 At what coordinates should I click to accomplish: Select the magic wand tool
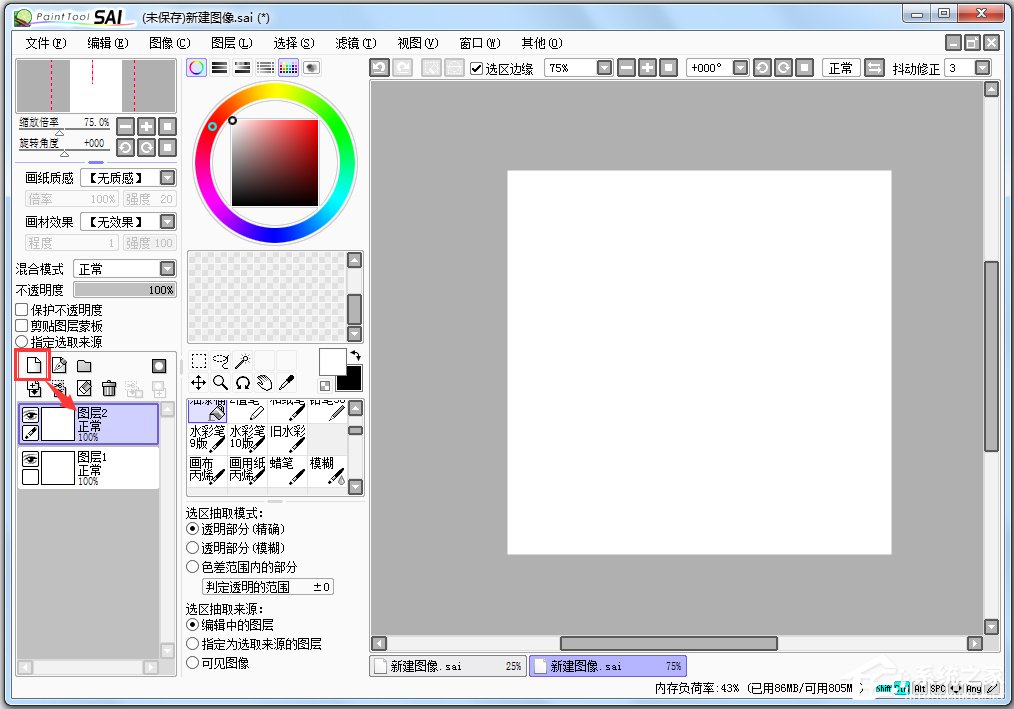(x=241, y=361)
